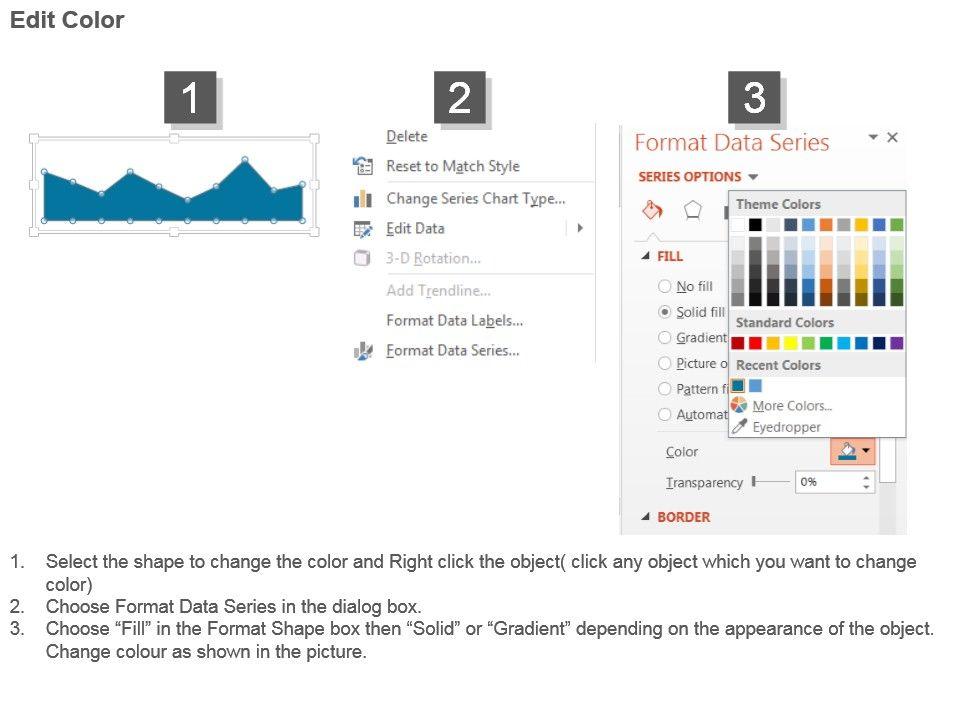The height and width of the screenshot is (720, 960).
Task: Switch to the Effects pentagon icon
Action: (692, 210)
